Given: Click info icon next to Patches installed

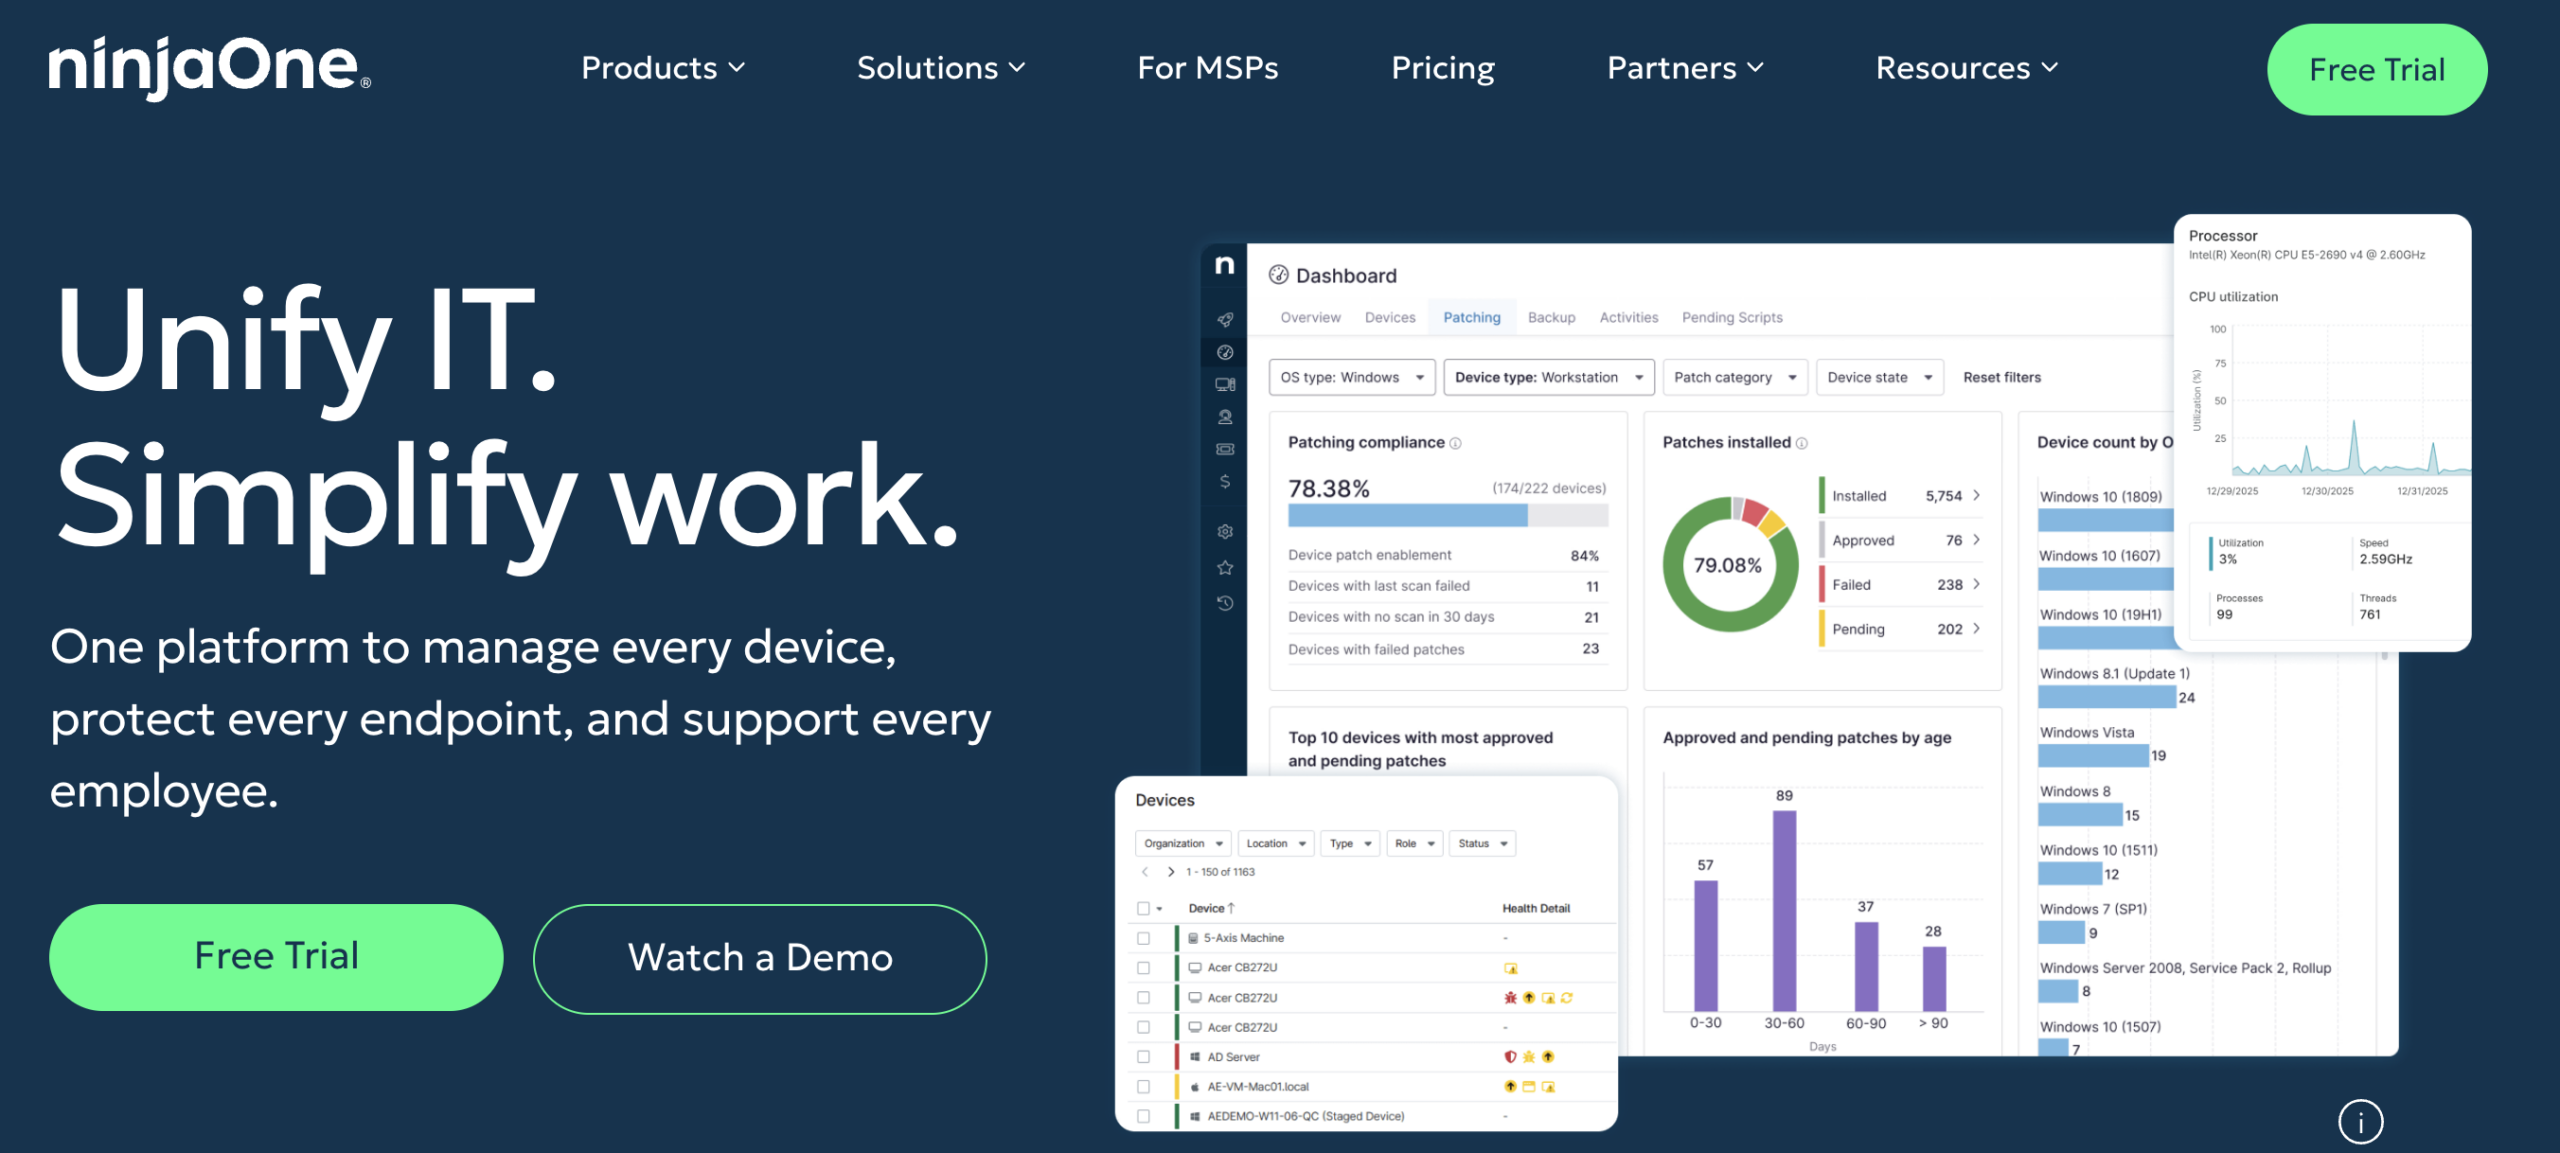Looking at the screenshot, I should coord(1801,443).
